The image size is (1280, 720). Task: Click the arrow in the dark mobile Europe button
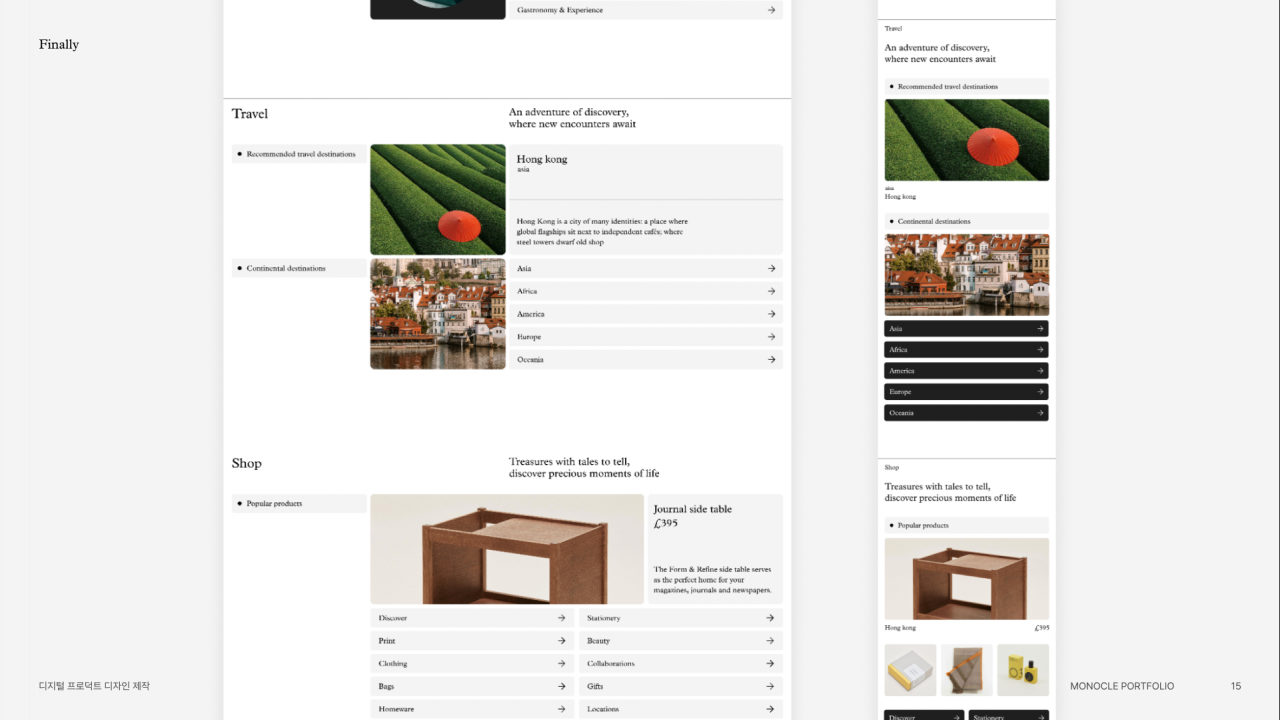point(1040,392)
